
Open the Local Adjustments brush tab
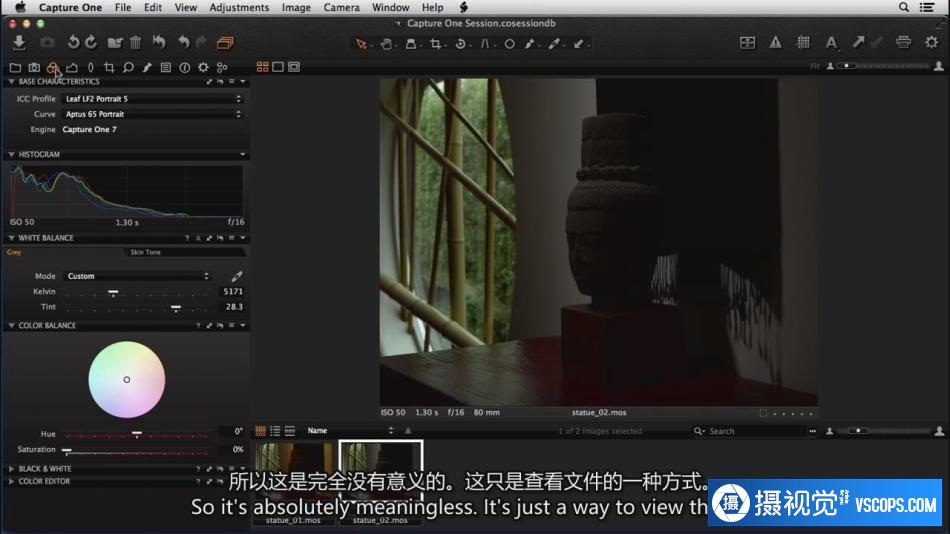147,67
